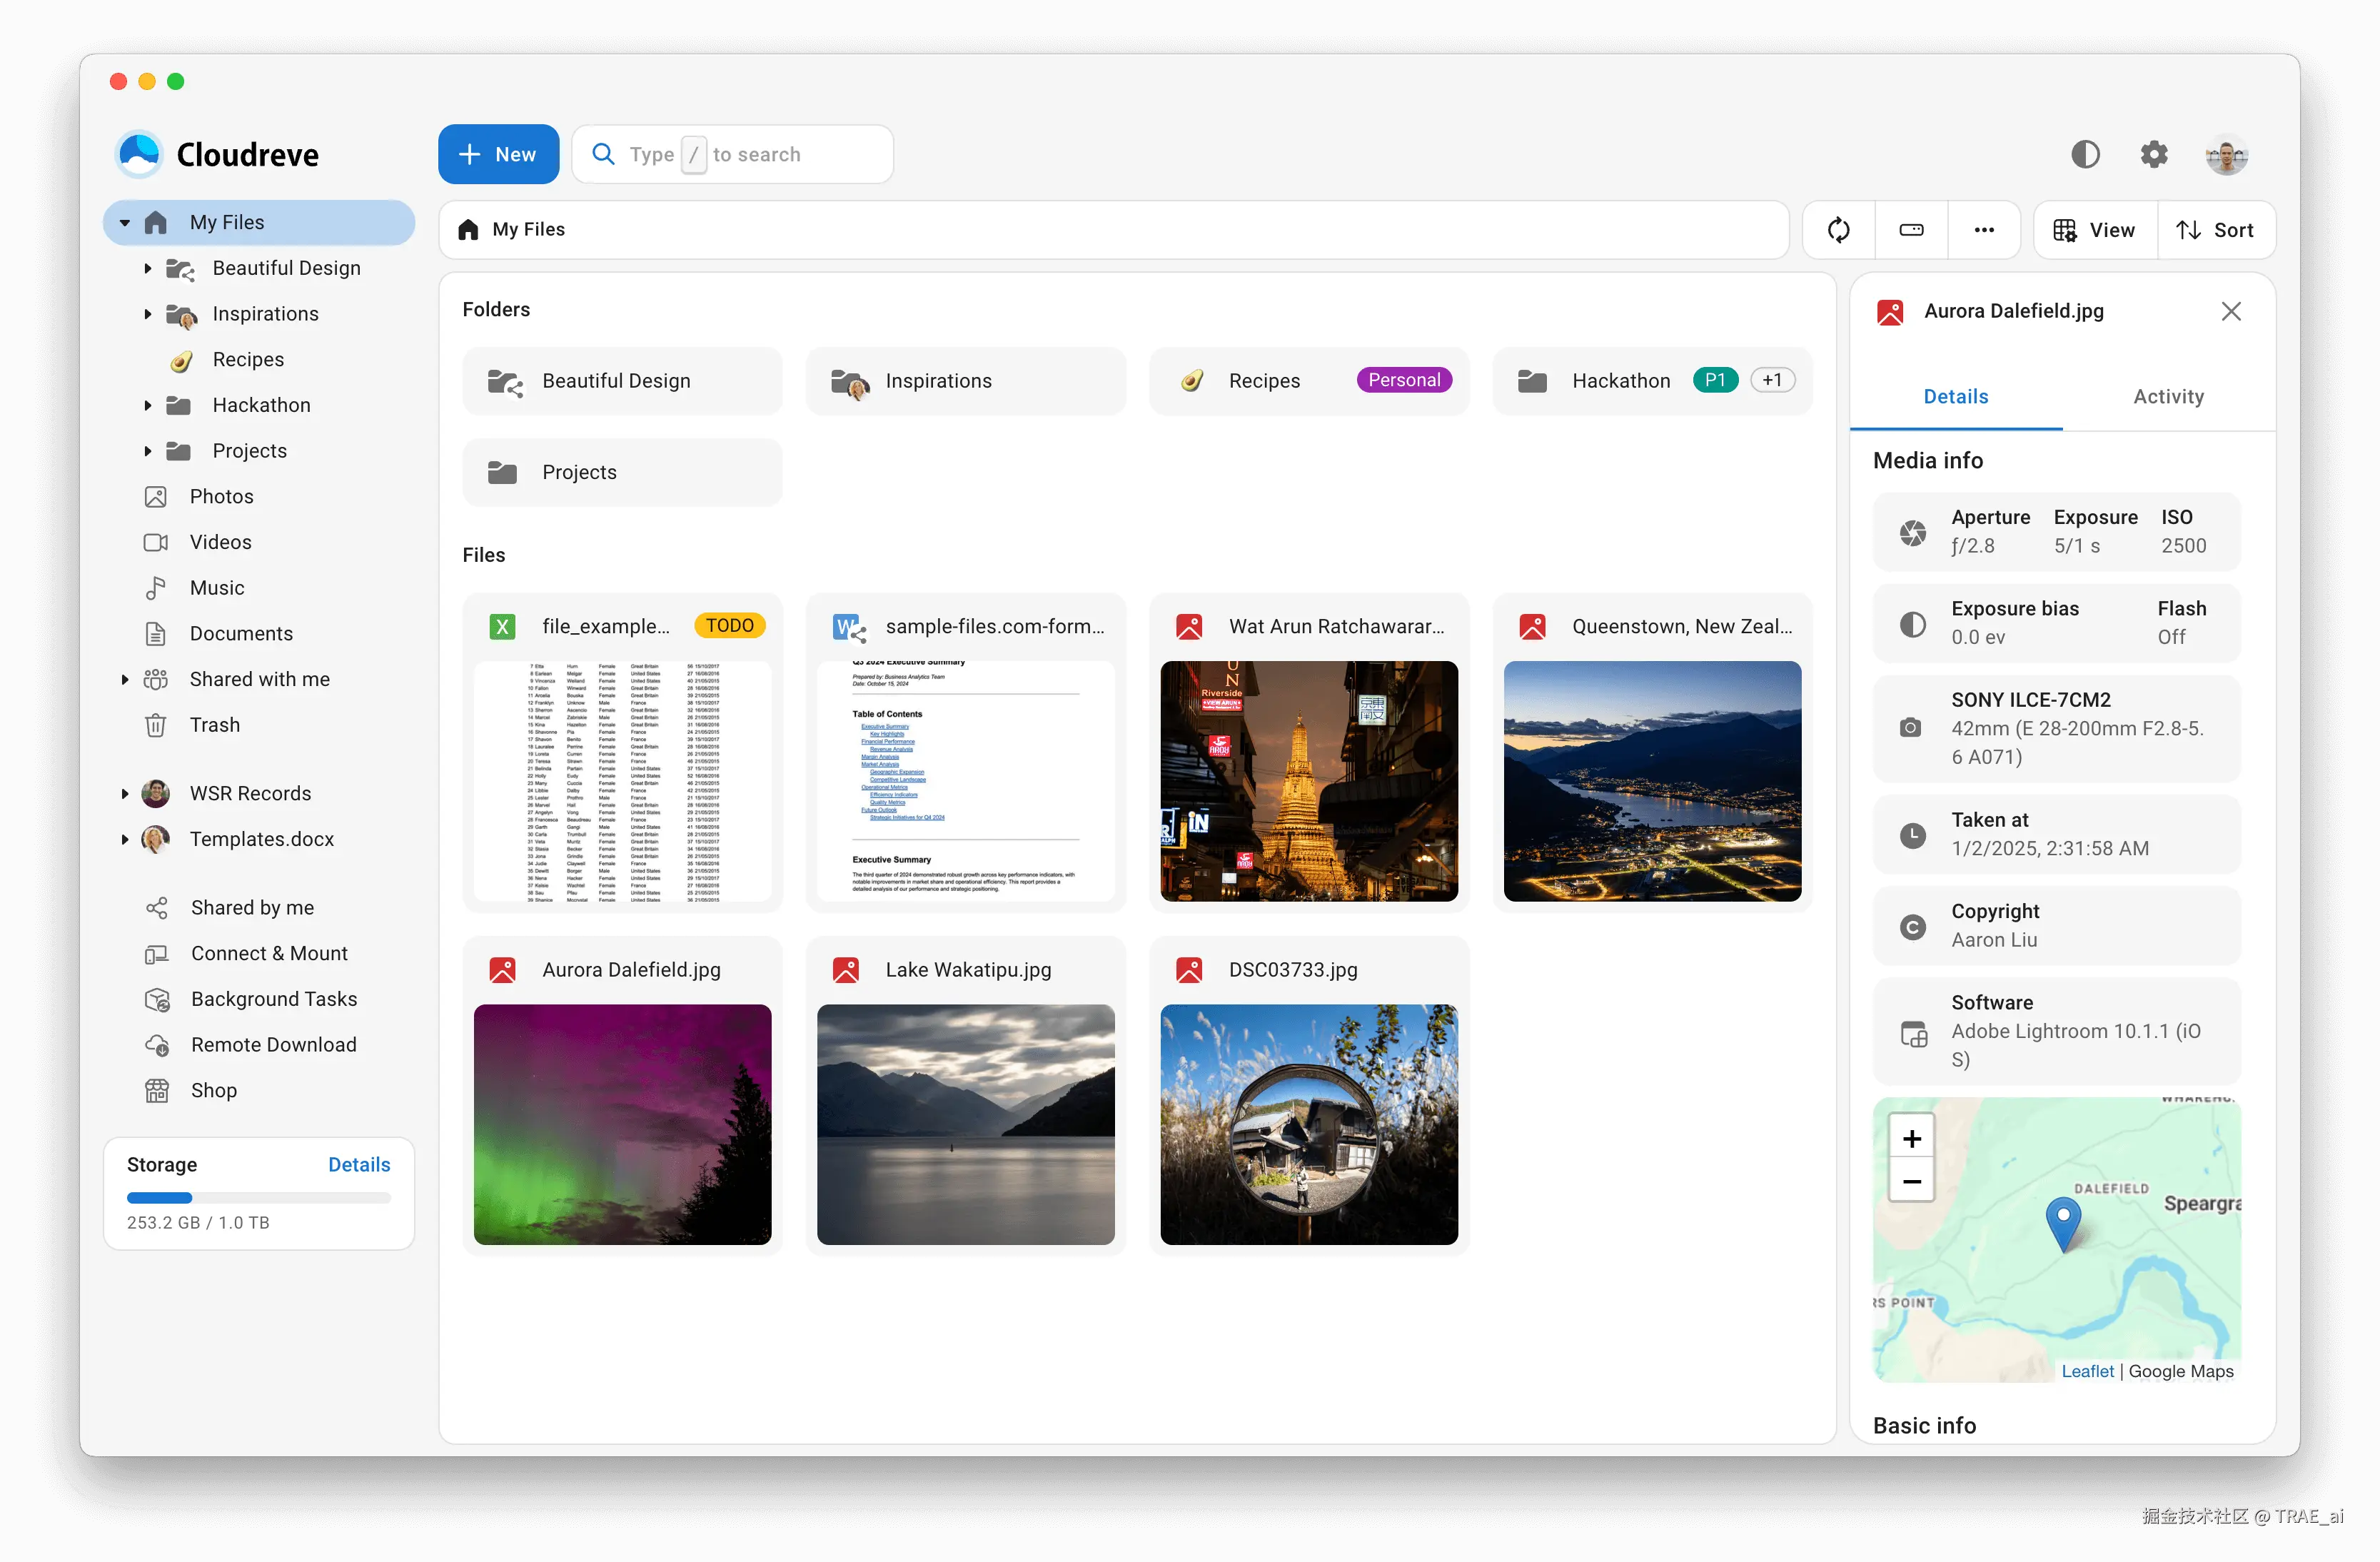Switch to the Activity tab
This screenshot has height=1562, width=2380.
(x=2168, y=396)
